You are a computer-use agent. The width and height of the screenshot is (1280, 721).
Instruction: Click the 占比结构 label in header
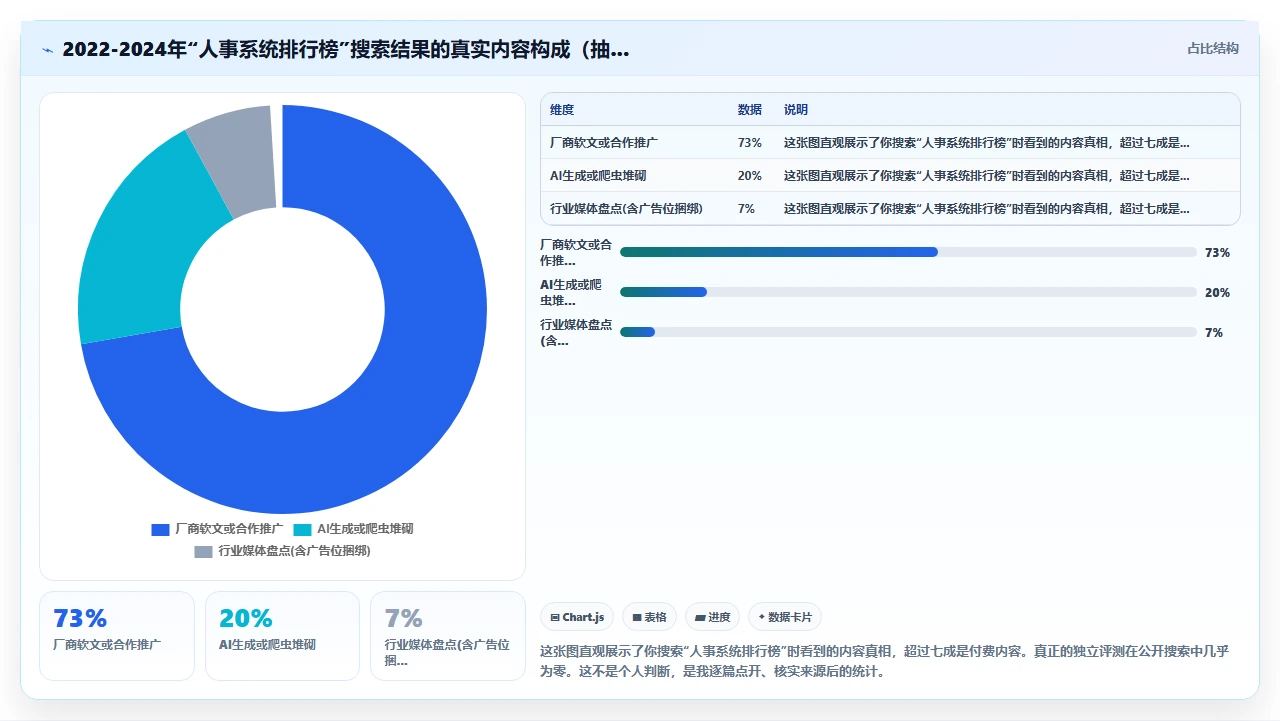pos(1212,49)
